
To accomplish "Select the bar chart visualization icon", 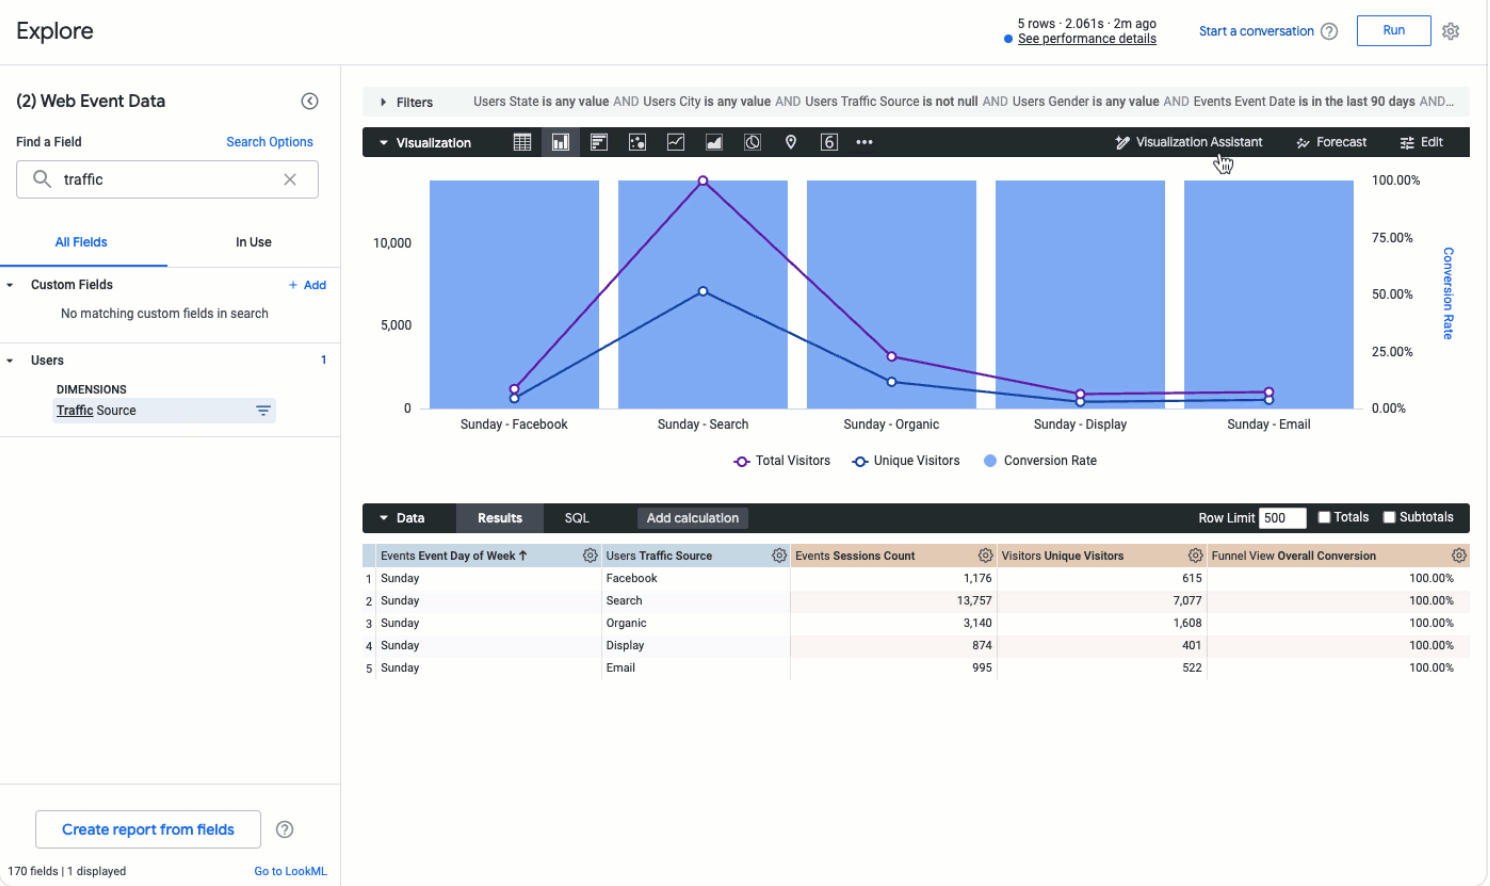I will (x=599, y=142).
